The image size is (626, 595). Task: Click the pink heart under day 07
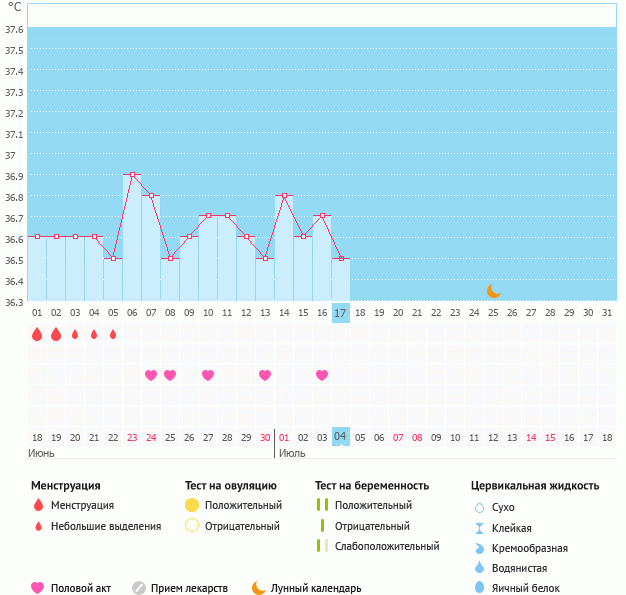click(151, 375)
